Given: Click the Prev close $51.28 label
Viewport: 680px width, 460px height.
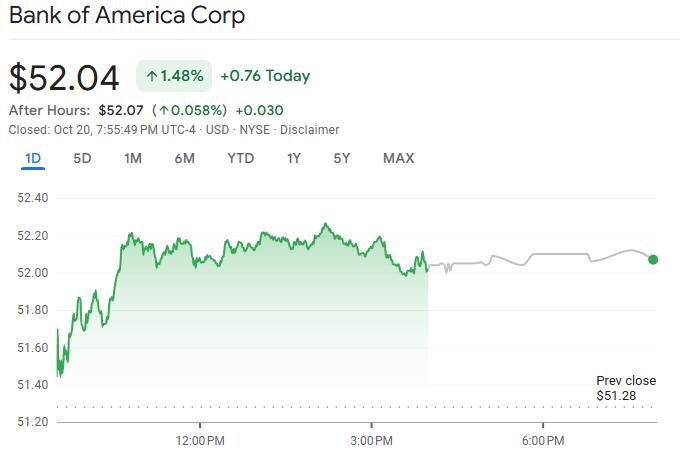Looking at the screenshot, I should pos(626,388).
